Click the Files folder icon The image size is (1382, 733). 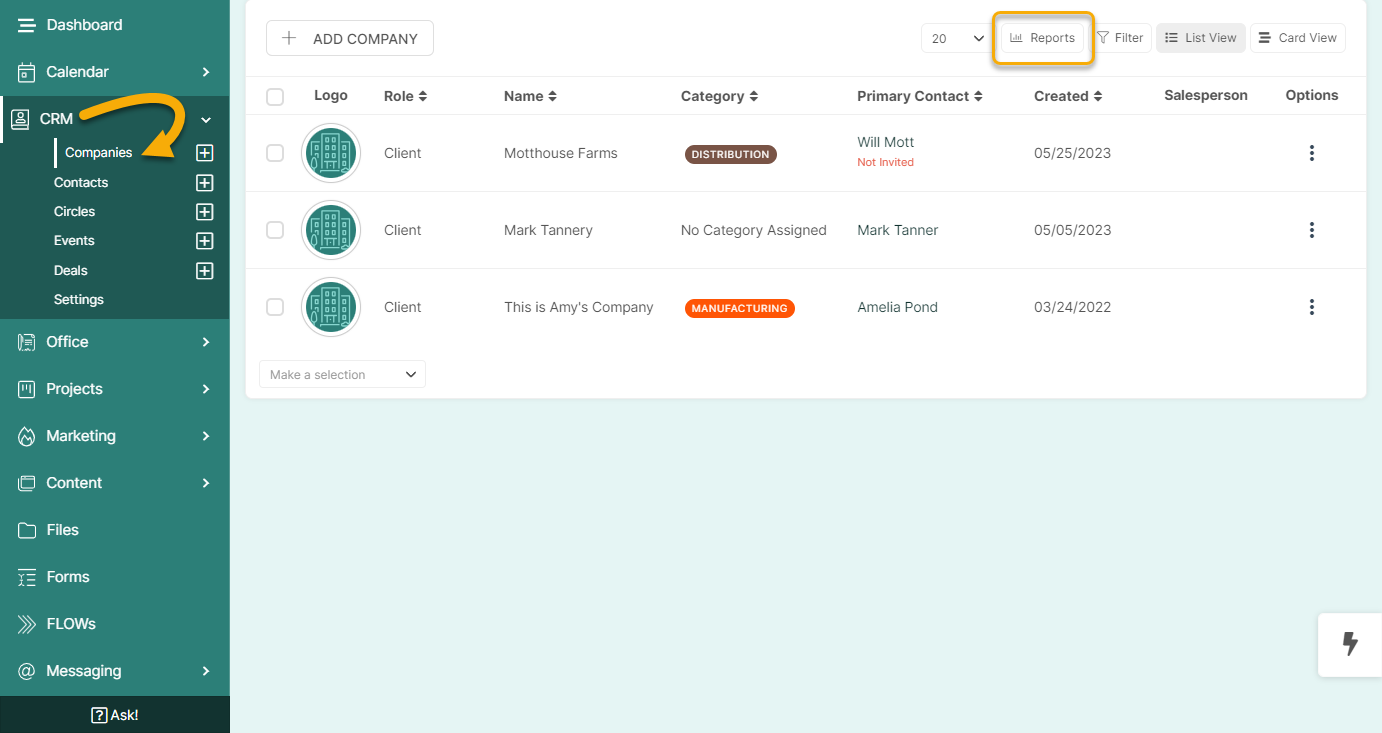tap(27, 530)
